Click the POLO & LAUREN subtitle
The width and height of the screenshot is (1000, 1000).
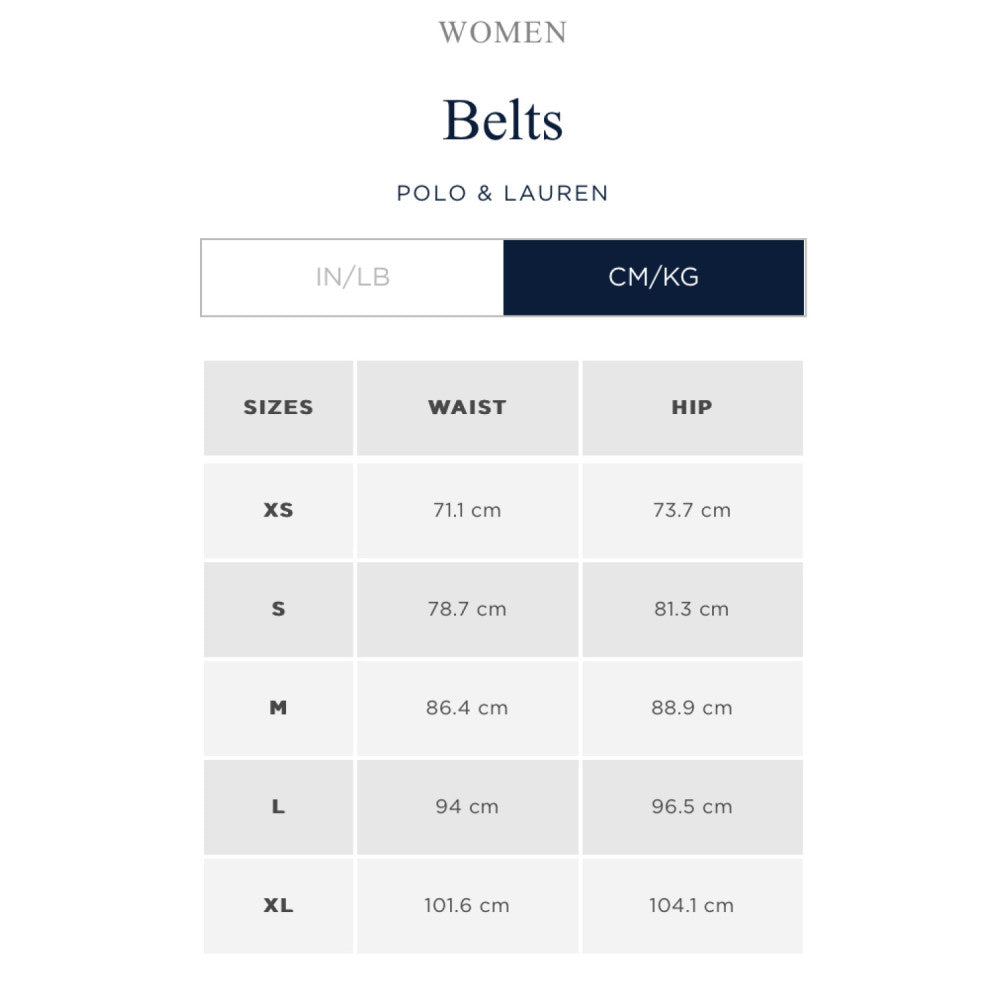tap(503, 193)
